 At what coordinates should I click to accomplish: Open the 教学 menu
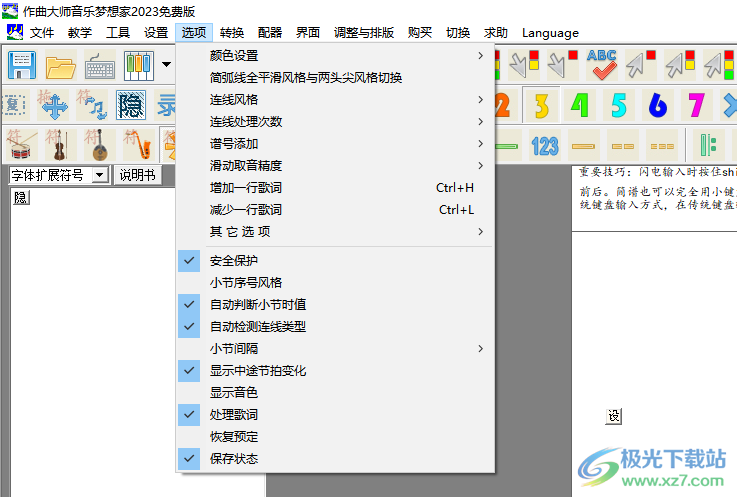pyautogui.click(x=79, y=33)
